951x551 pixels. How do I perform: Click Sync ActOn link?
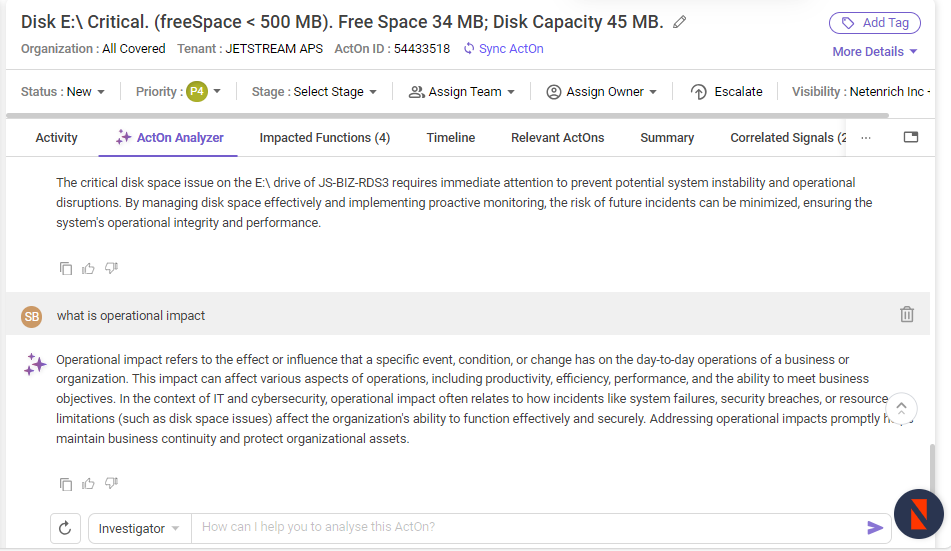pos(503,49)
